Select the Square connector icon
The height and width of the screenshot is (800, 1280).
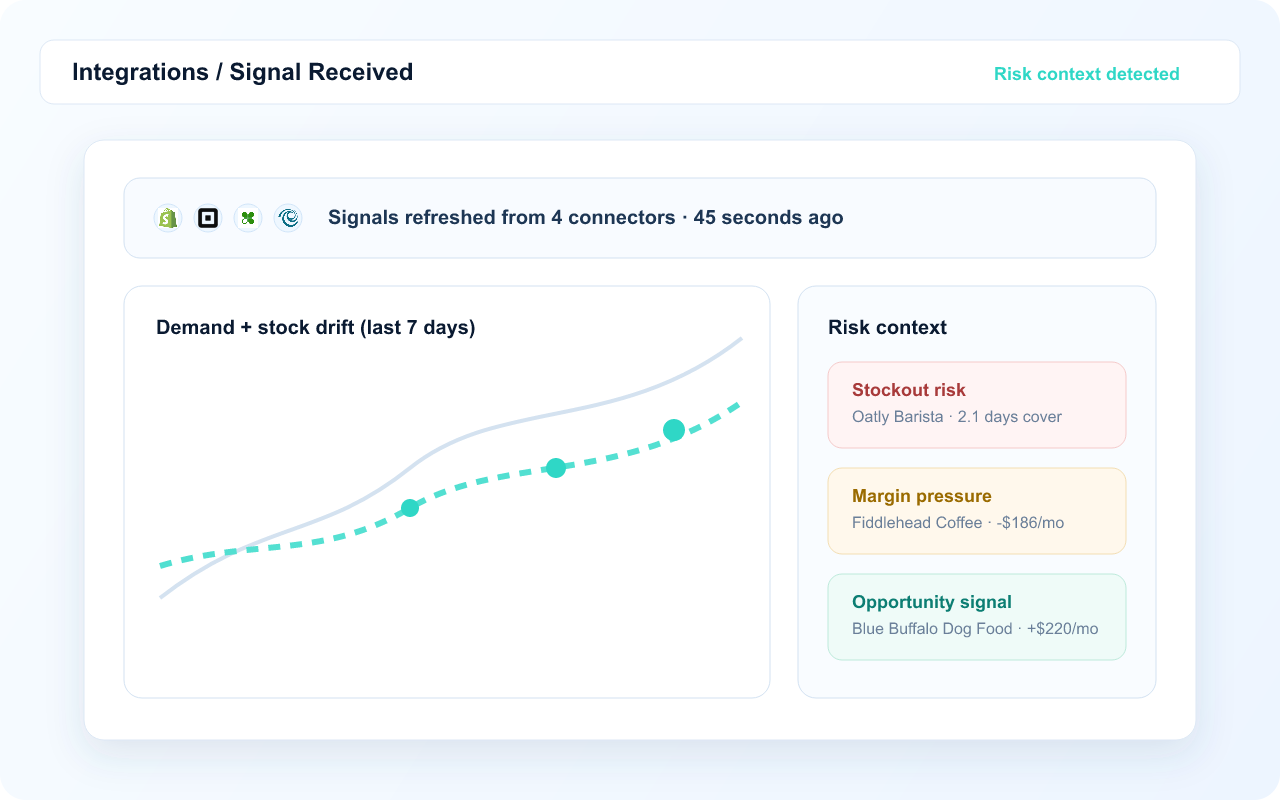pos(208,217)
